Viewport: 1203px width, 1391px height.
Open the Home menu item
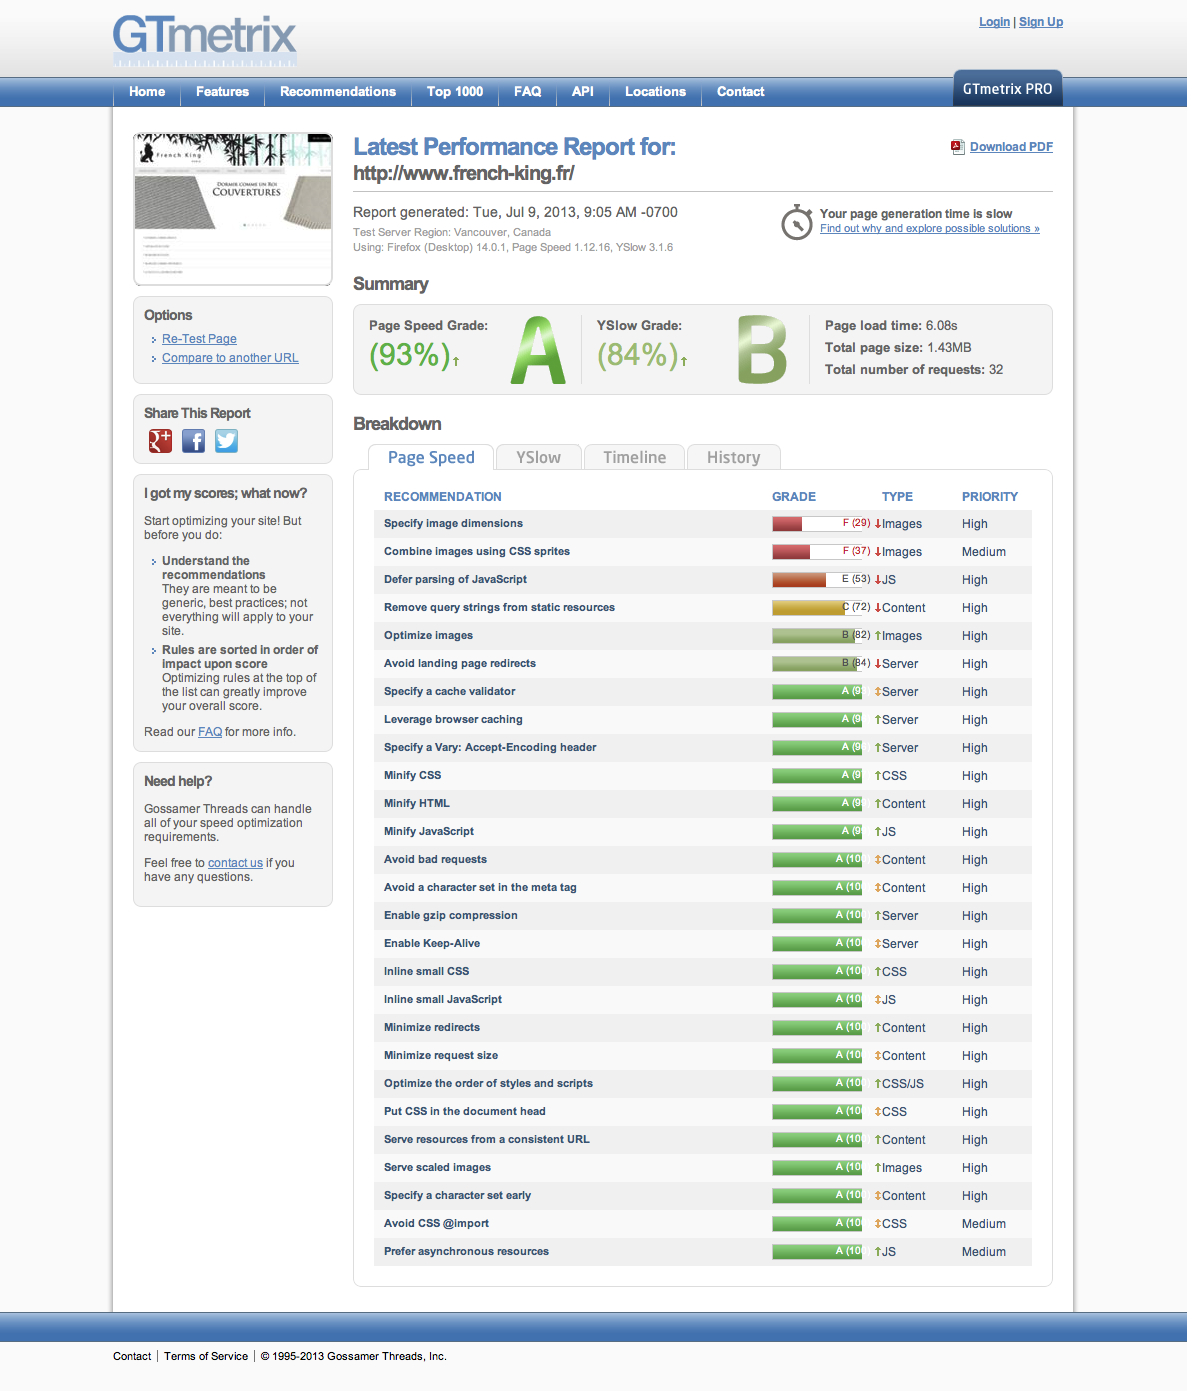coord(147,92)
